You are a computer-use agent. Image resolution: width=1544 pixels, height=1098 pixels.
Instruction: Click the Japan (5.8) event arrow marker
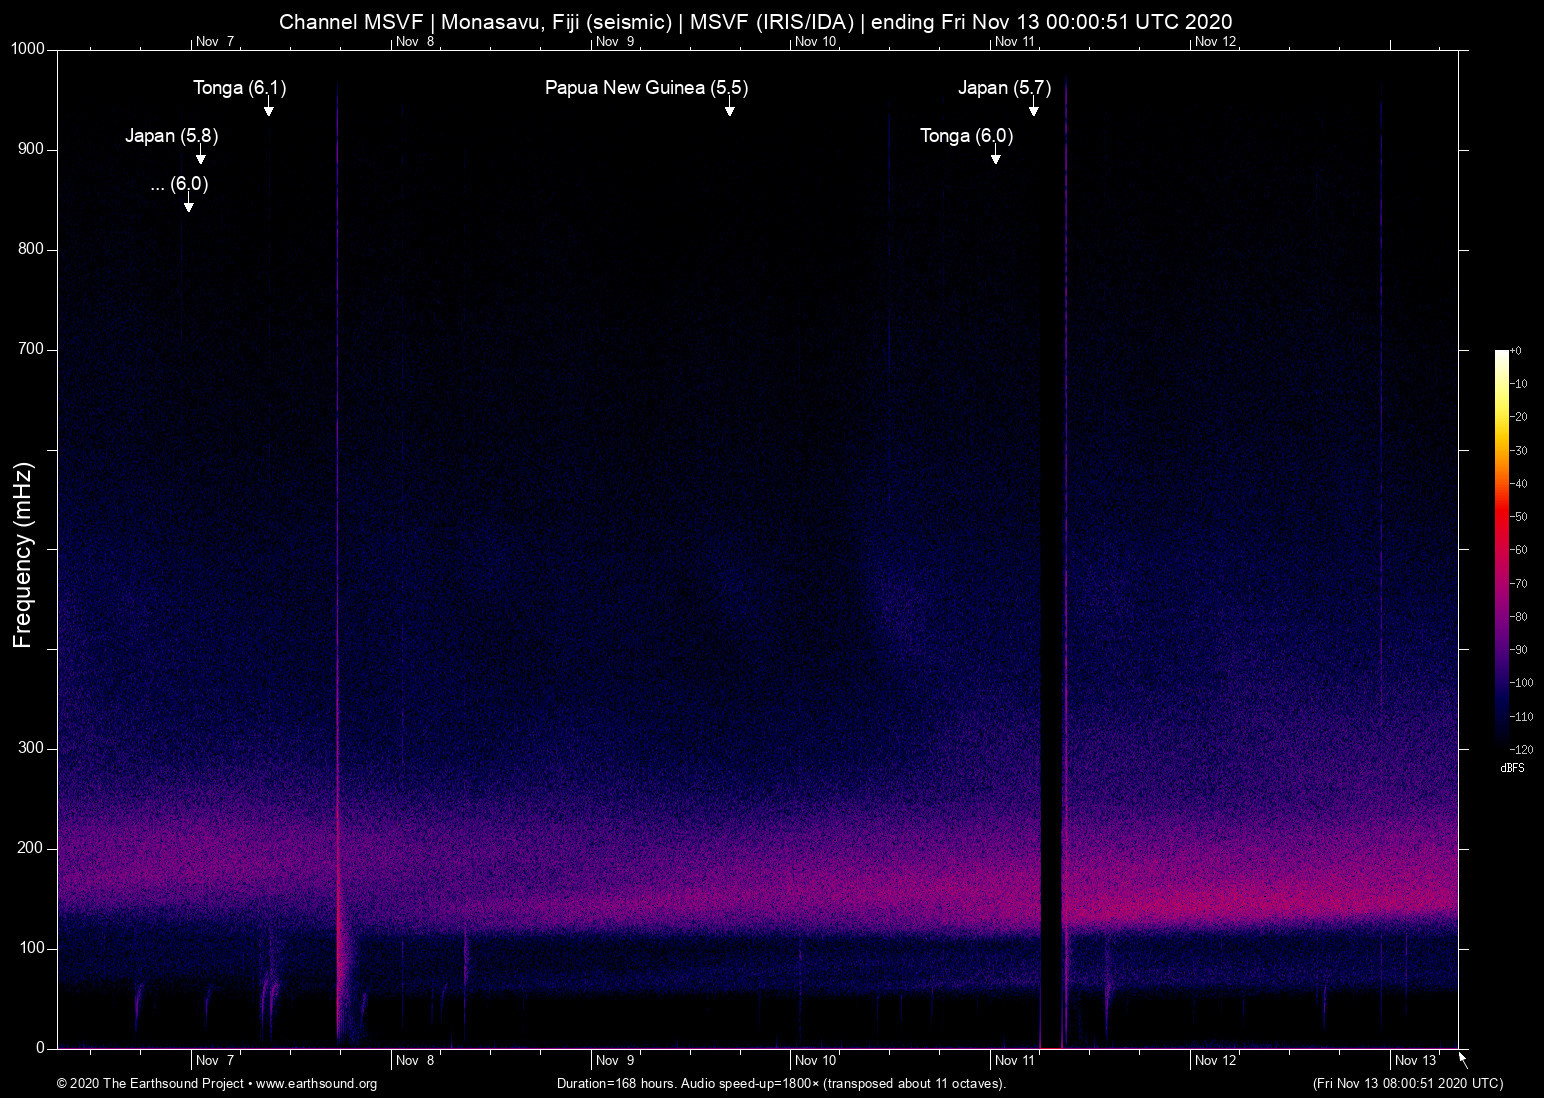(x=201, y=157)
